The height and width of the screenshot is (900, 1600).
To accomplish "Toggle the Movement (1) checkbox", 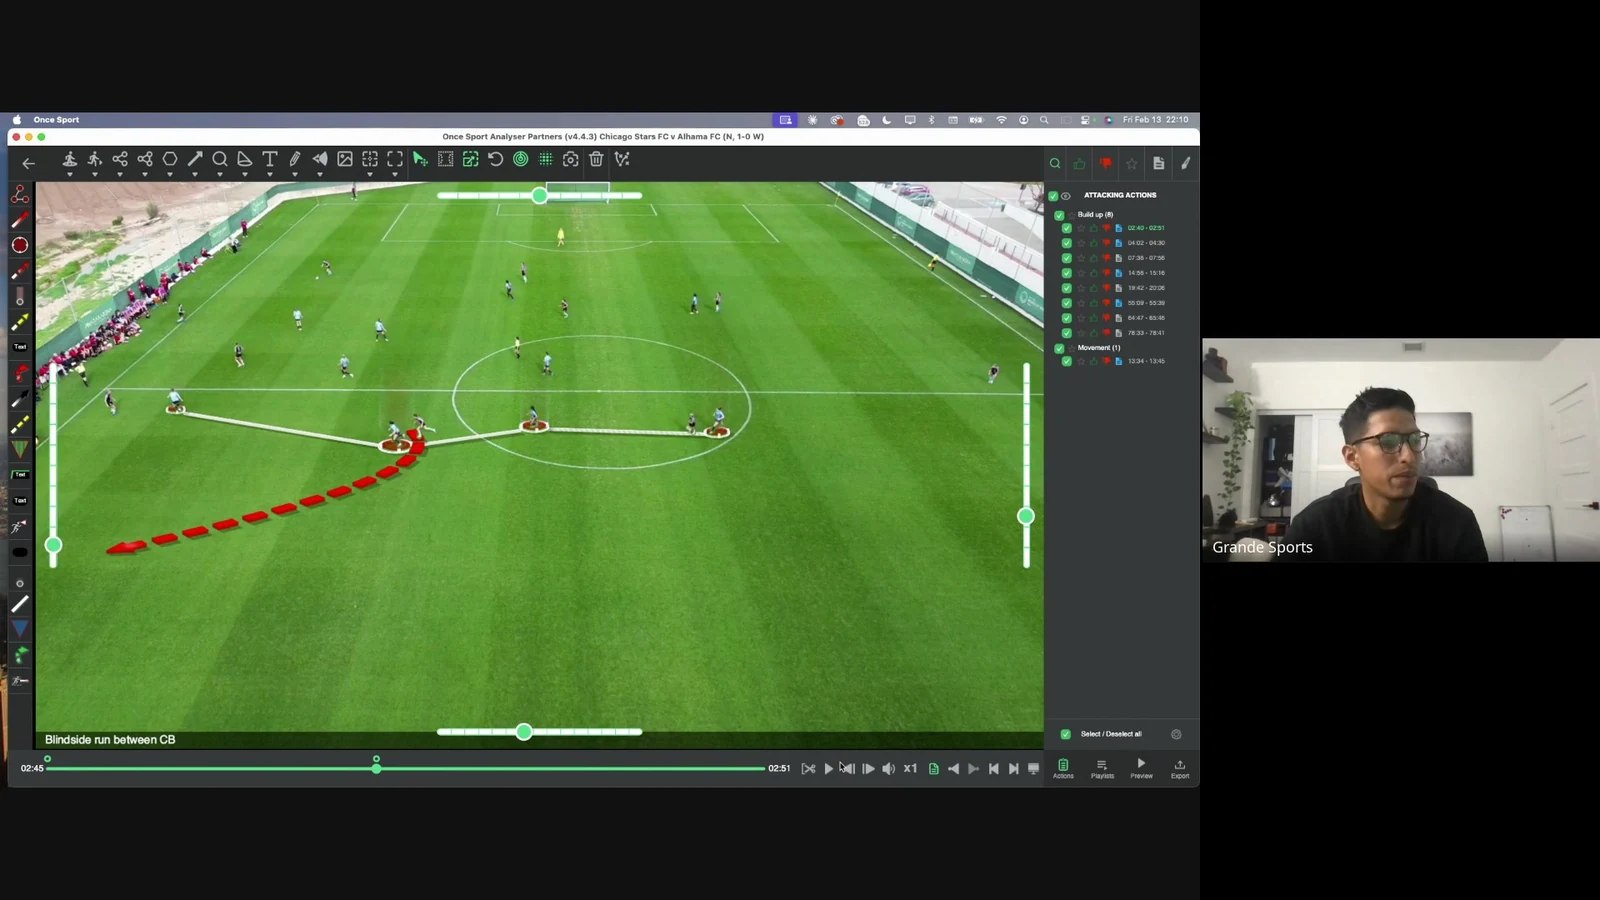I will click(1059, 348).
